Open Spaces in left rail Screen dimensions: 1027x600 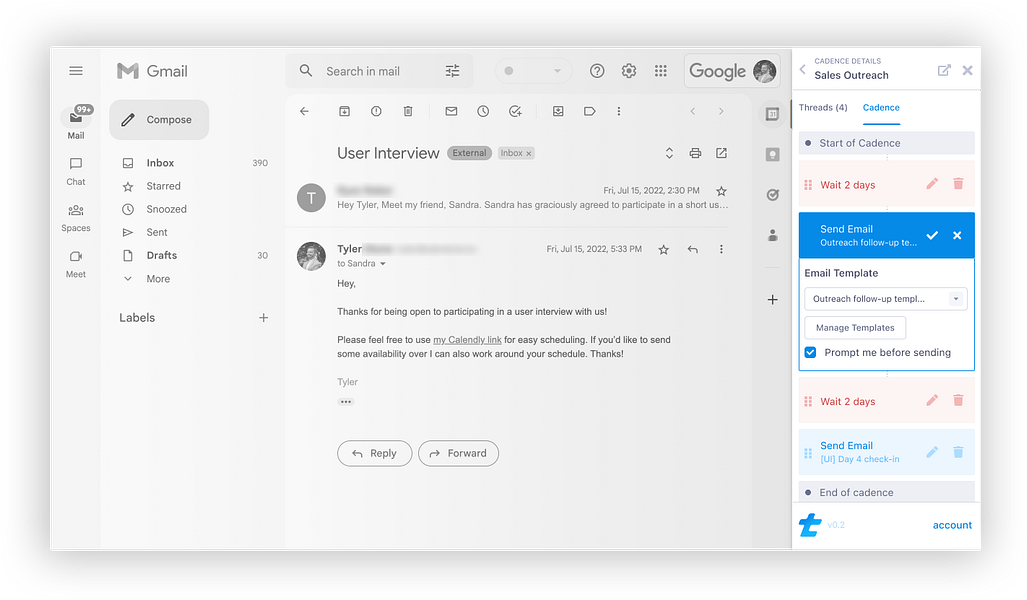point(76,217)
